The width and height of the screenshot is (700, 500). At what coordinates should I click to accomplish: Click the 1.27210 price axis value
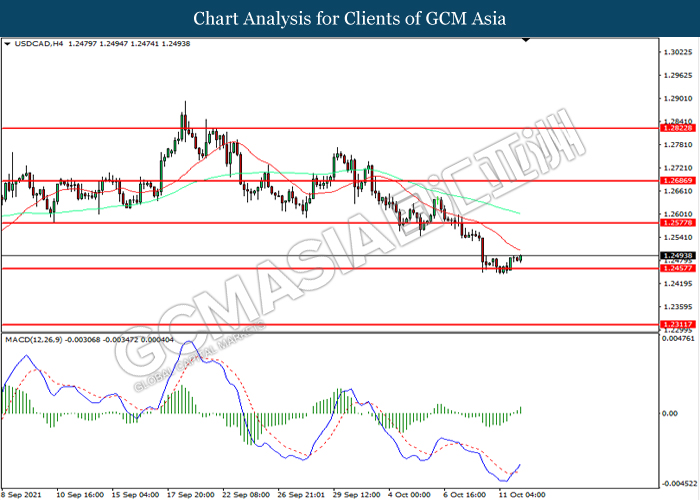678,168
